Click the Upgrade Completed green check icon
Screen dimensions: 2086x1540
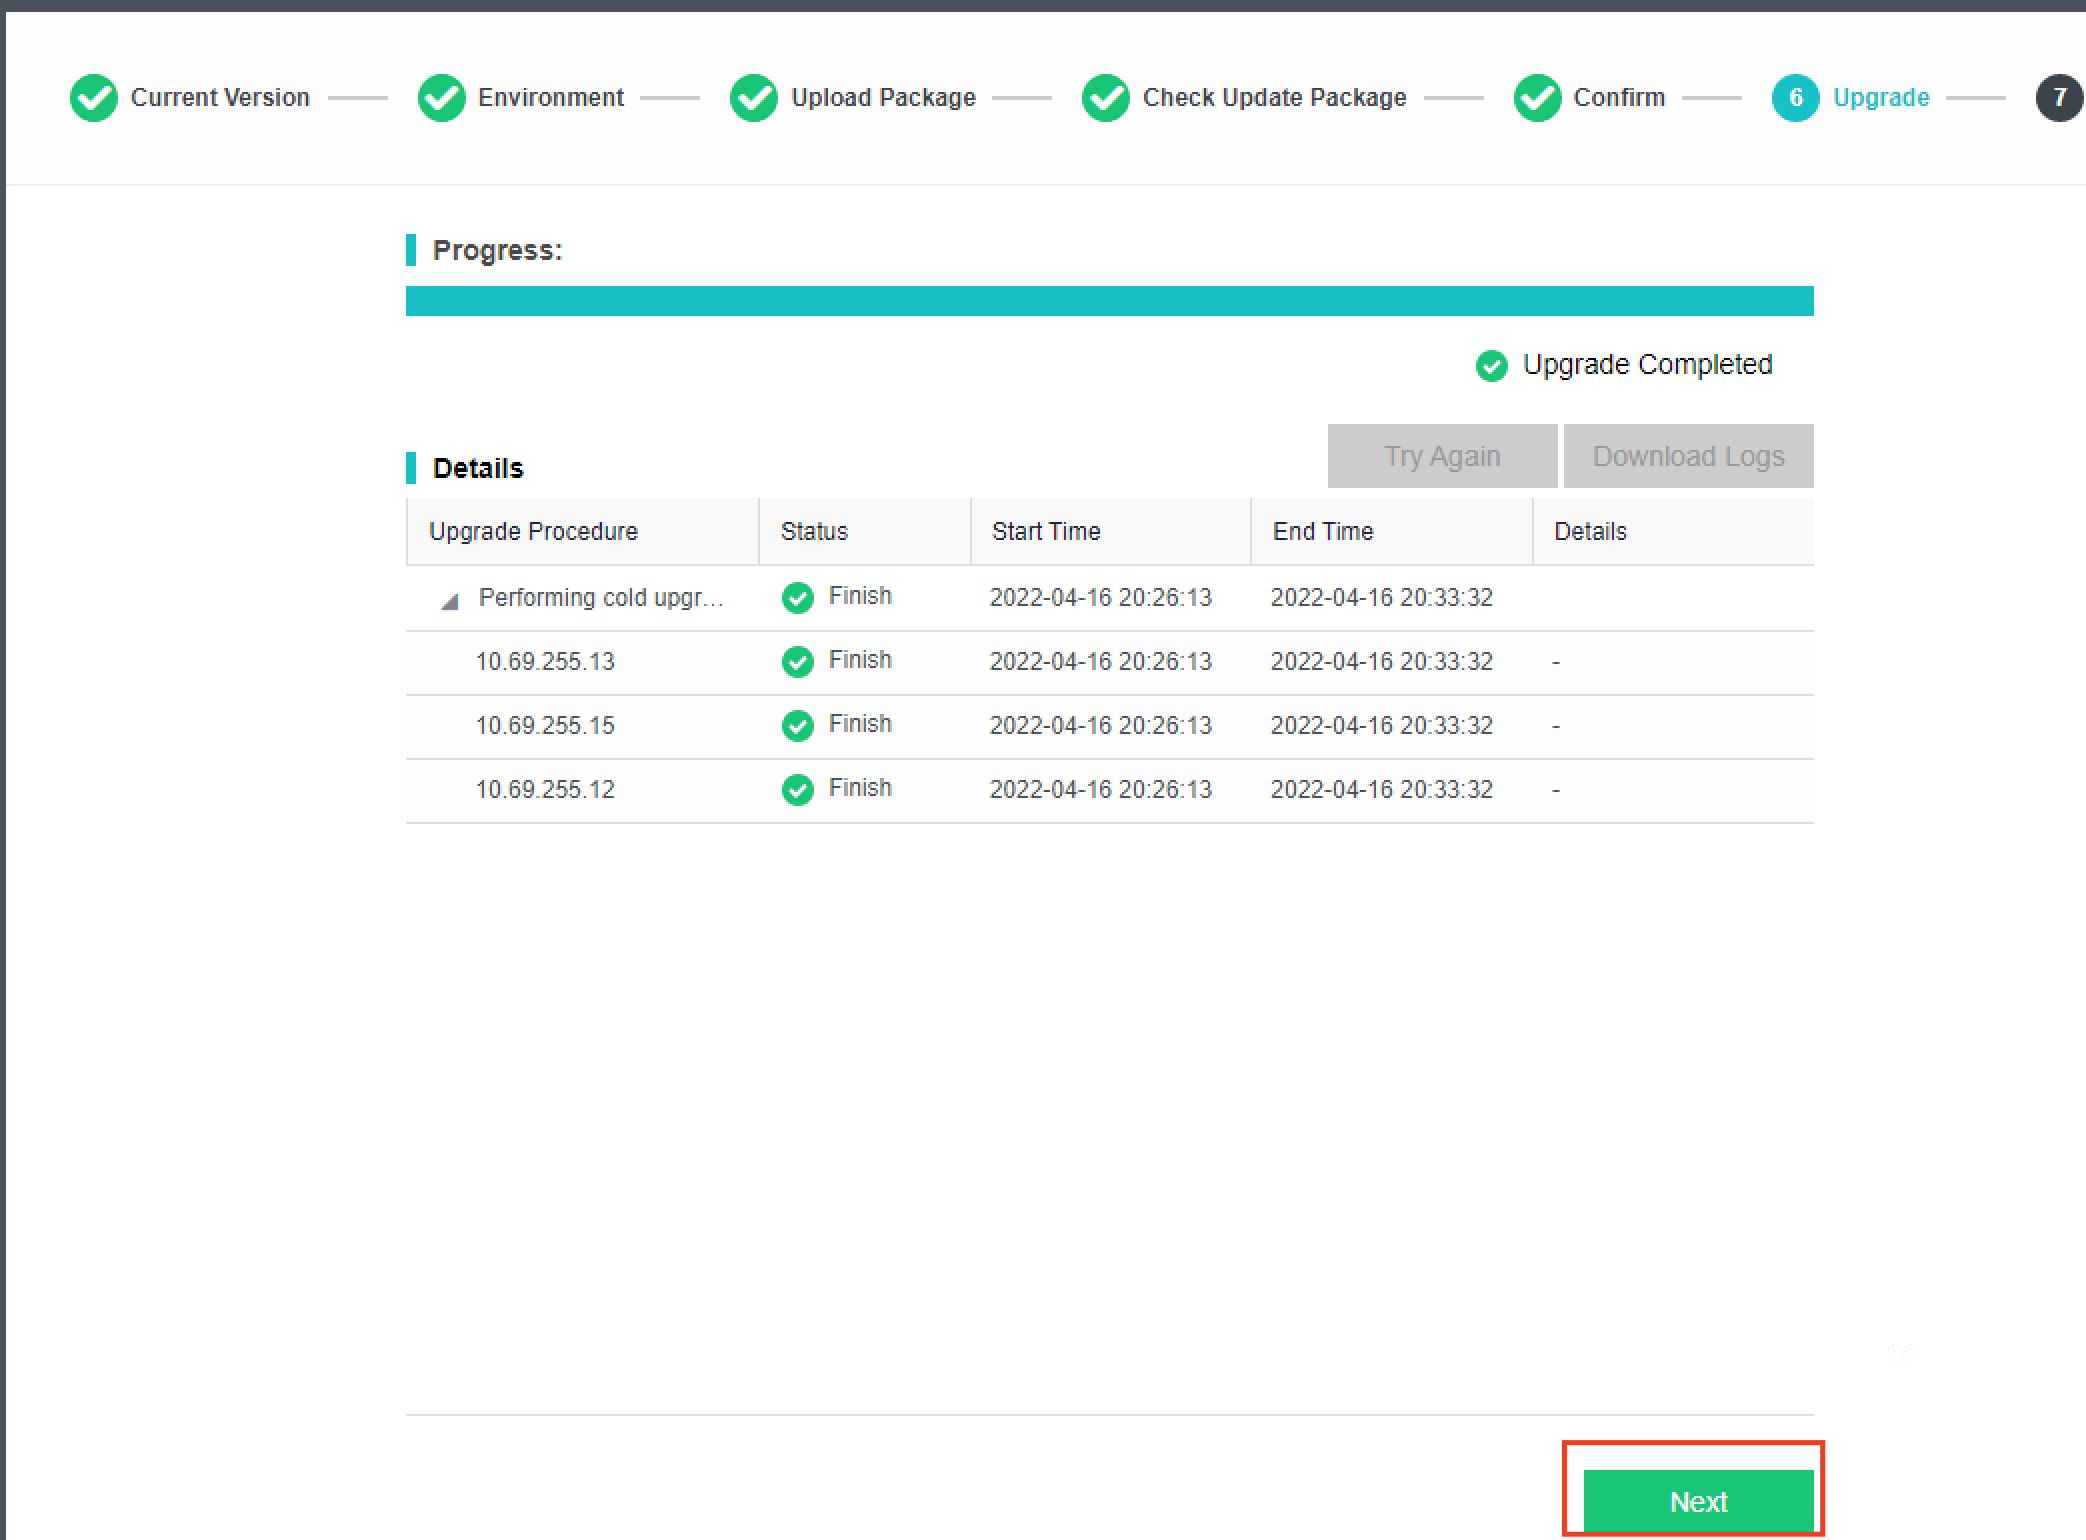(1492, 366)
